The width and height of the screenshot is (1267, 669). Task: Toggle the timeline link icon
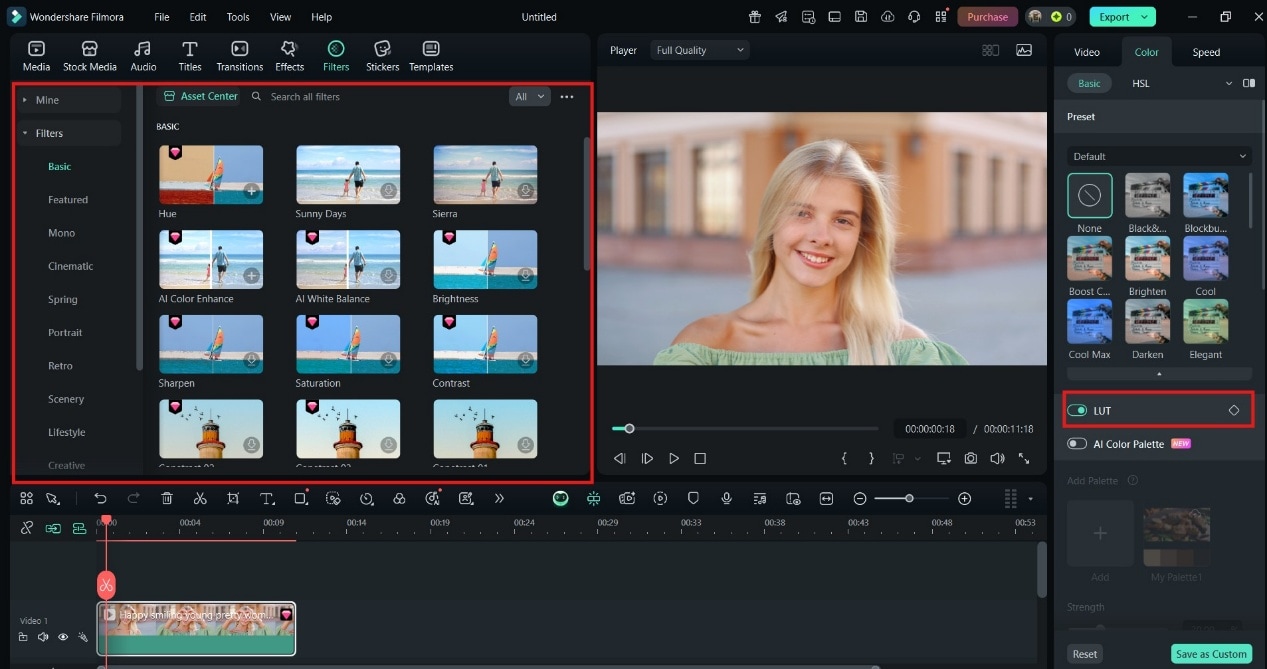(x=27, y=528)
